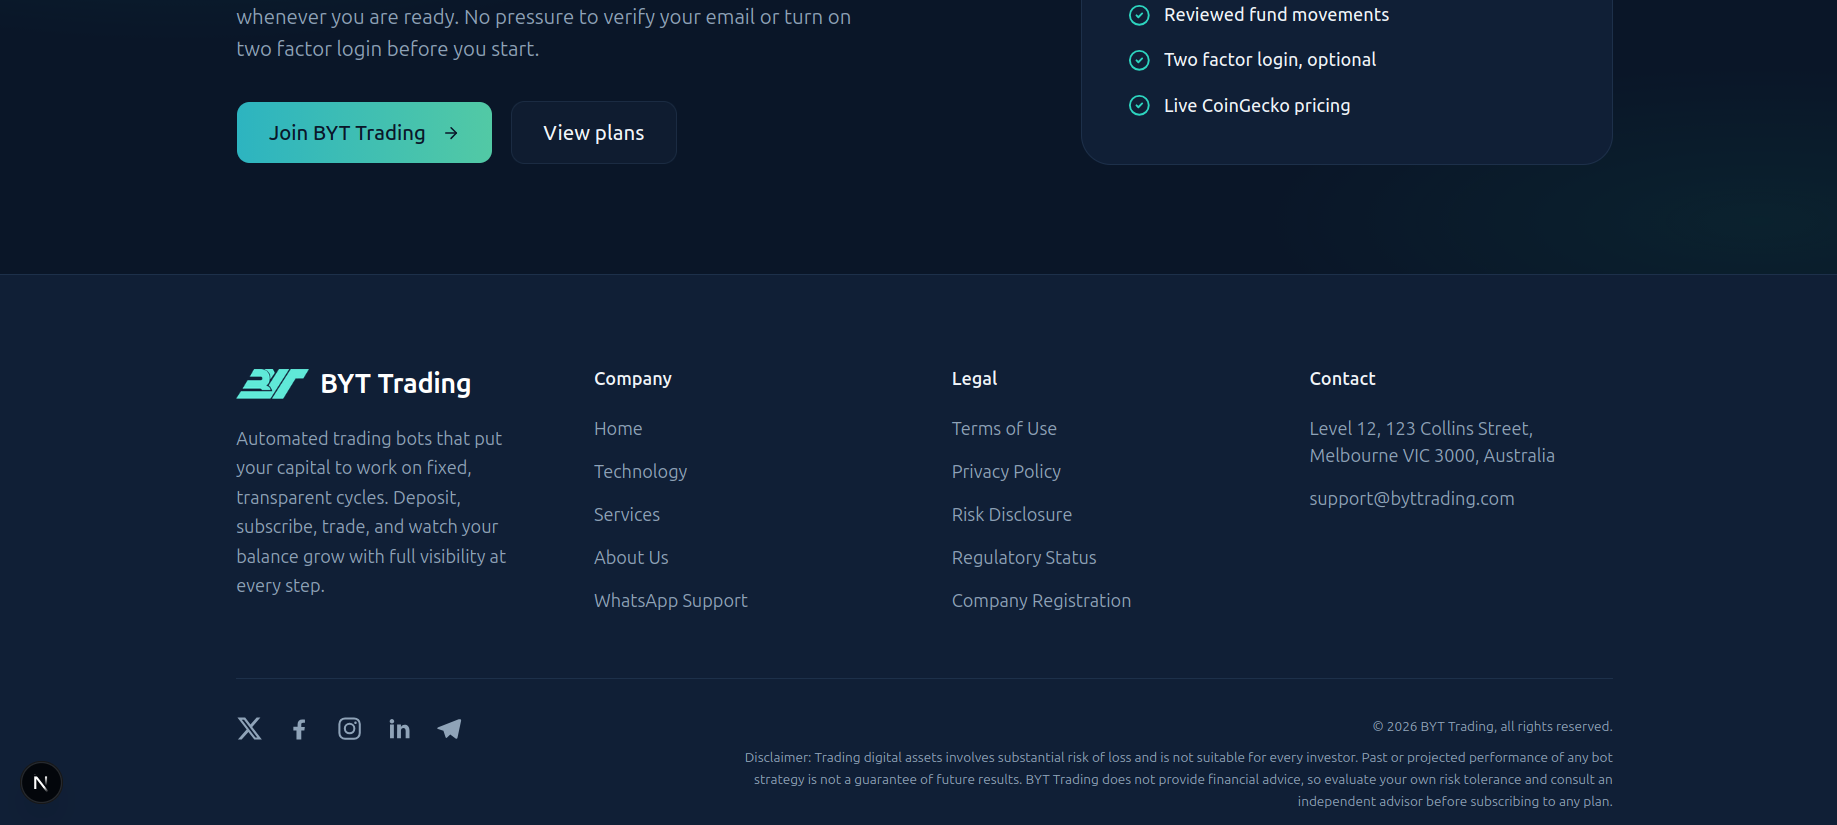This screenshot has width=1837, height=825.
Task: Click checkmark icon beside Live CoinGecko pricing
Action: pos(1139,105)
